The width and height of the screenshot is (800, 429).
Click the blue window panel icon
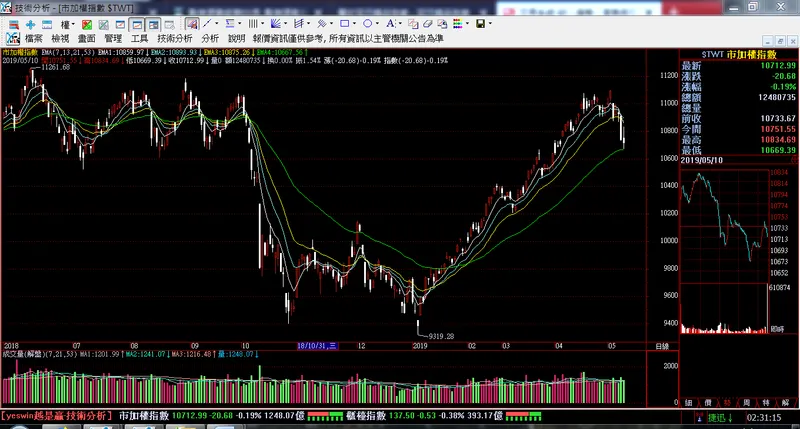pos(47,24)
